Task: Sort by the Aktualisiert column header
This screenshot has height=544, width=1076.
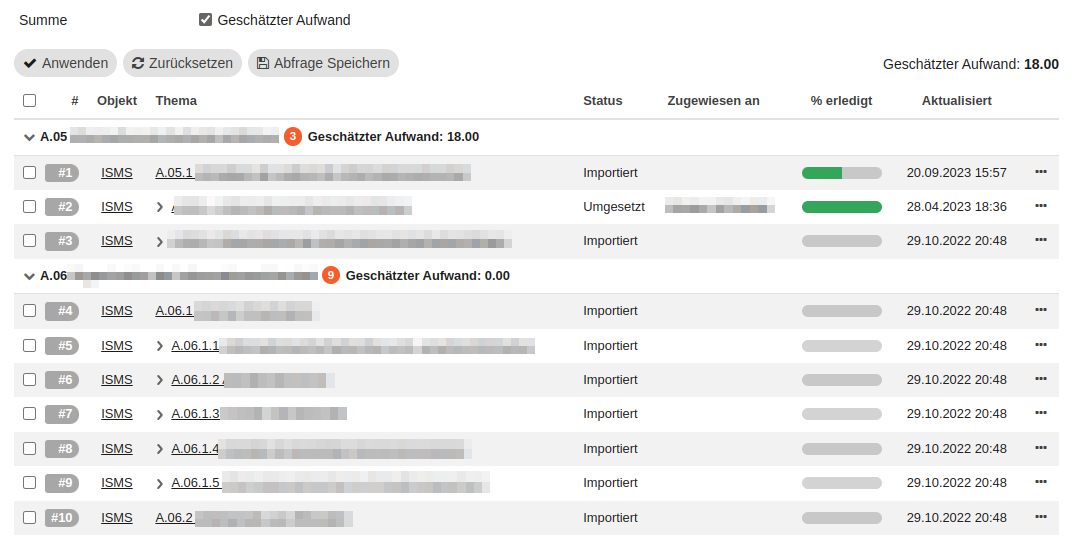Action: click(956, 100)
